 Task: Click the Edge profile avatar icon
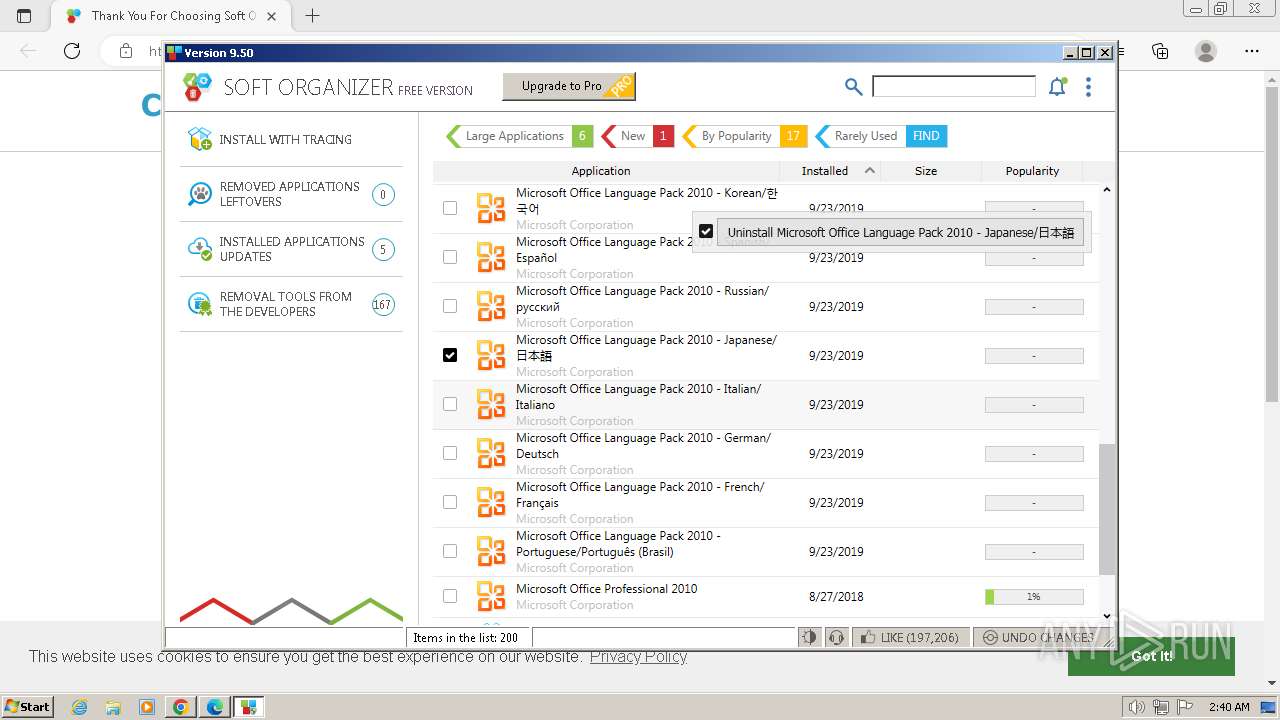pyautogui.click(x=1206, y=51)
